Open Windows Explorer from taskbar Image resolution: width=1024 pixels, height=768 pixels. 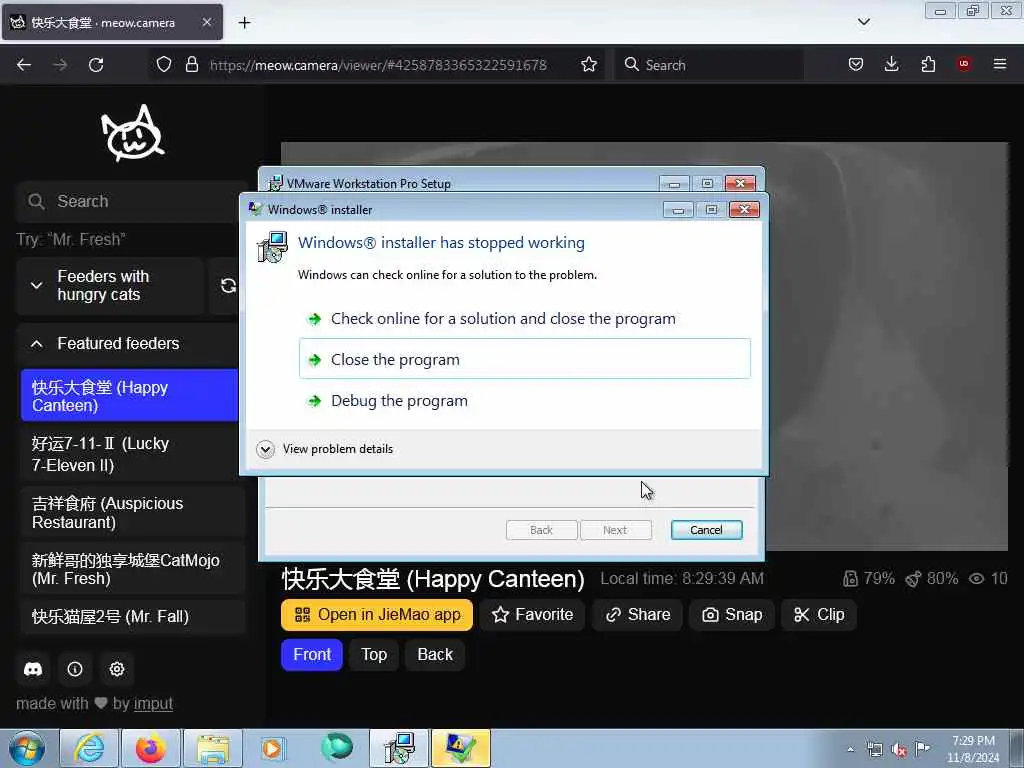tap(213, 748)
